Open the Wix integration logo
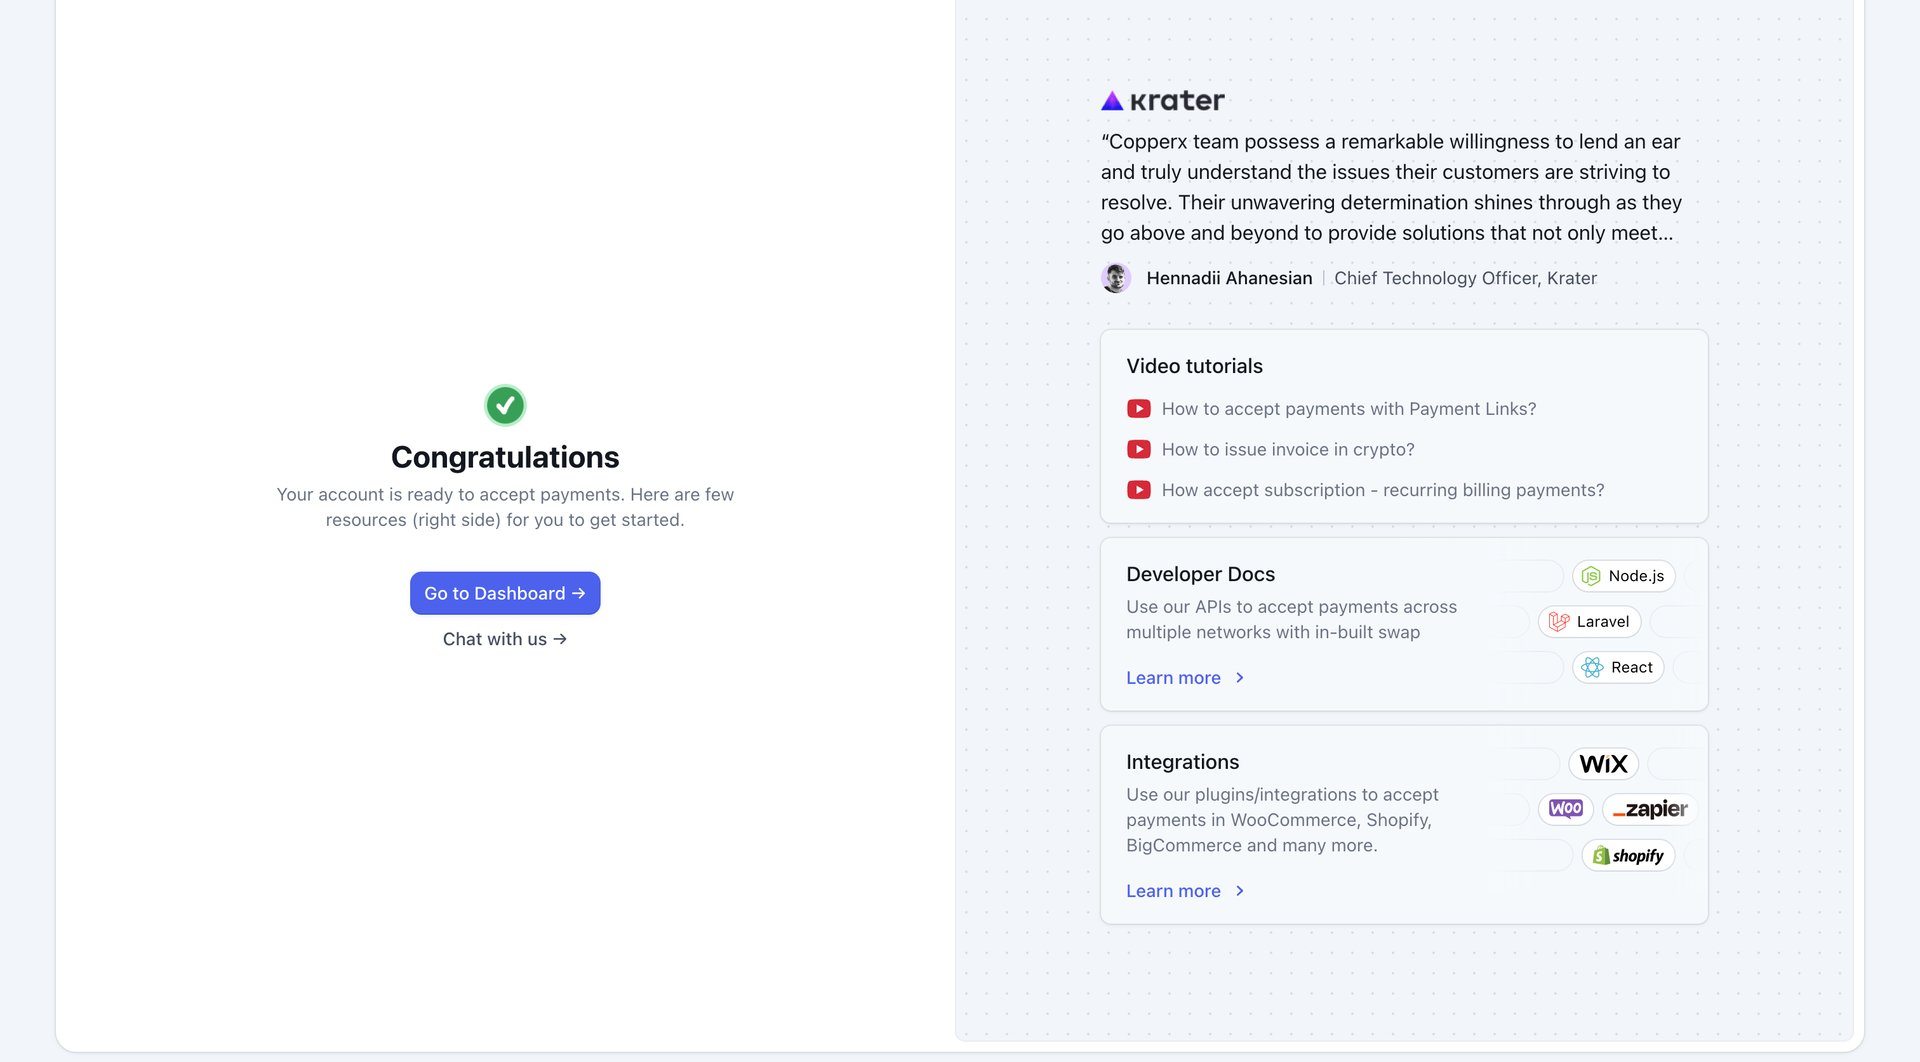 pyautogui.click(x=1602, y=763)
